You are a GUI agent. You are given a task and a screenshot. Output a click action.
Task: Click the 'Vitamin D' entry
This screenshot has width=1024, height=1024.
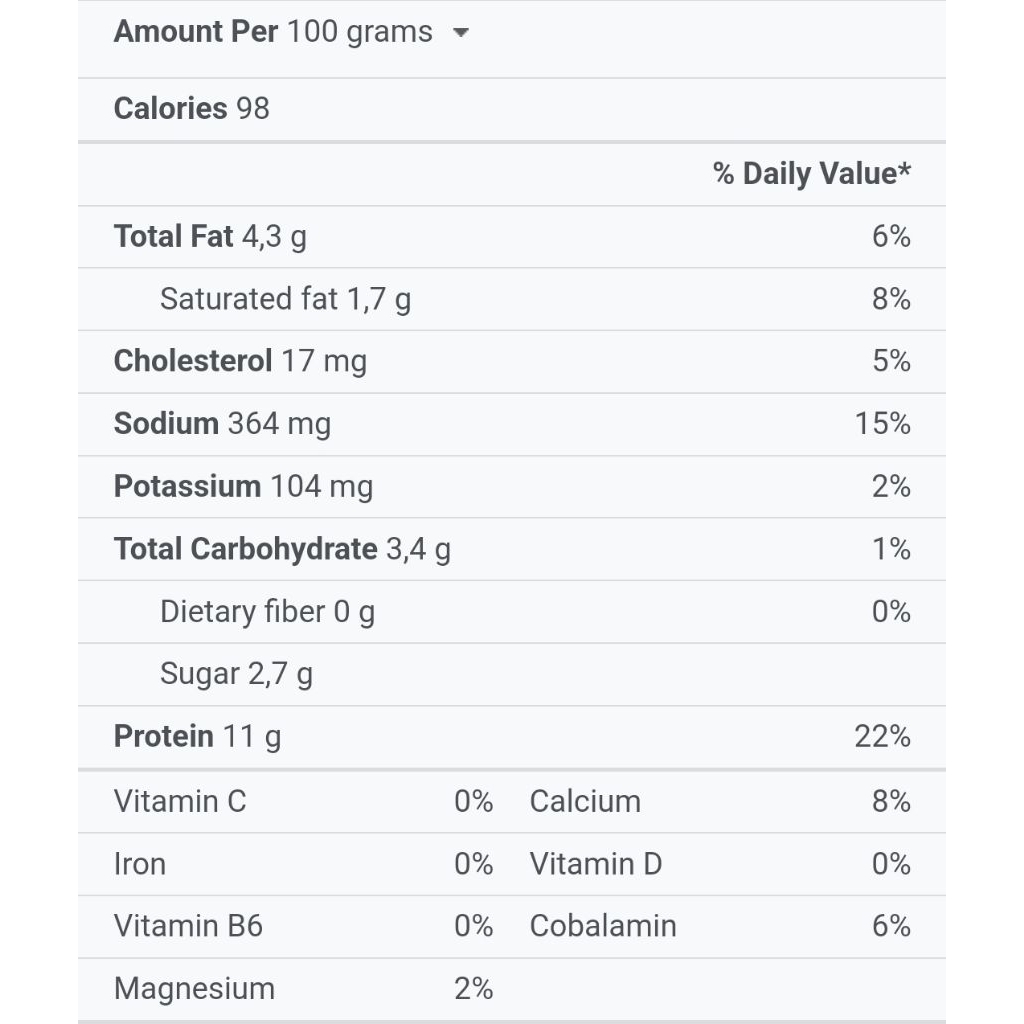[596, 864]
